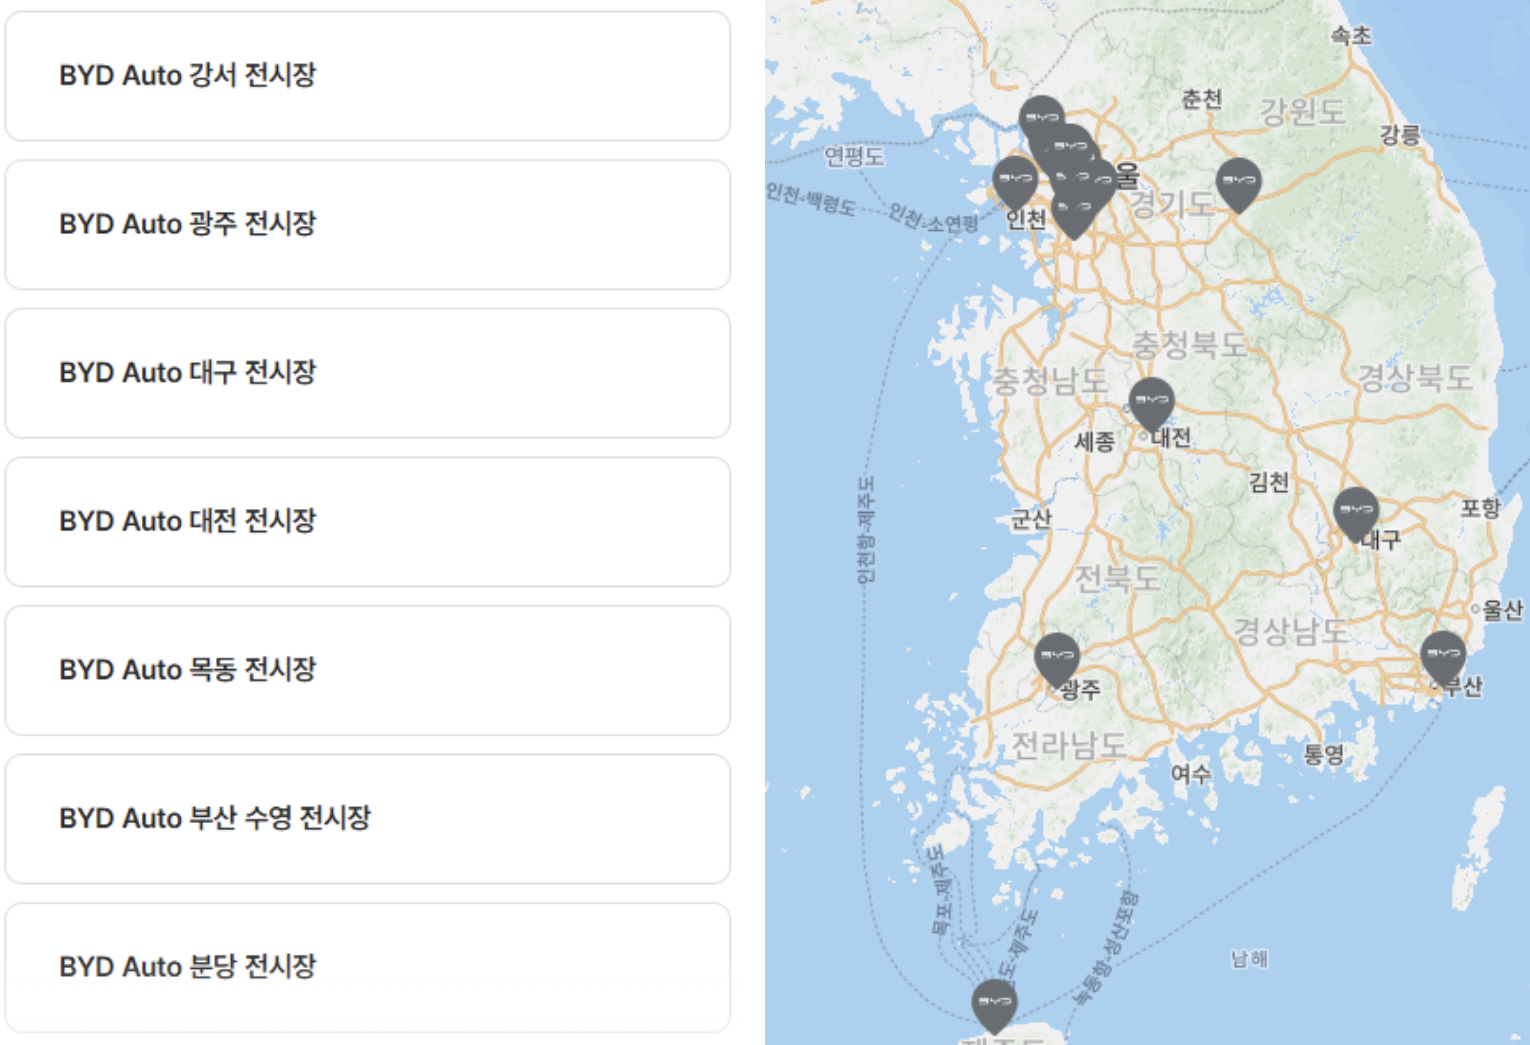Click the 춘천 city label
1530x1045 pixels.
(x=1202, y=99)
